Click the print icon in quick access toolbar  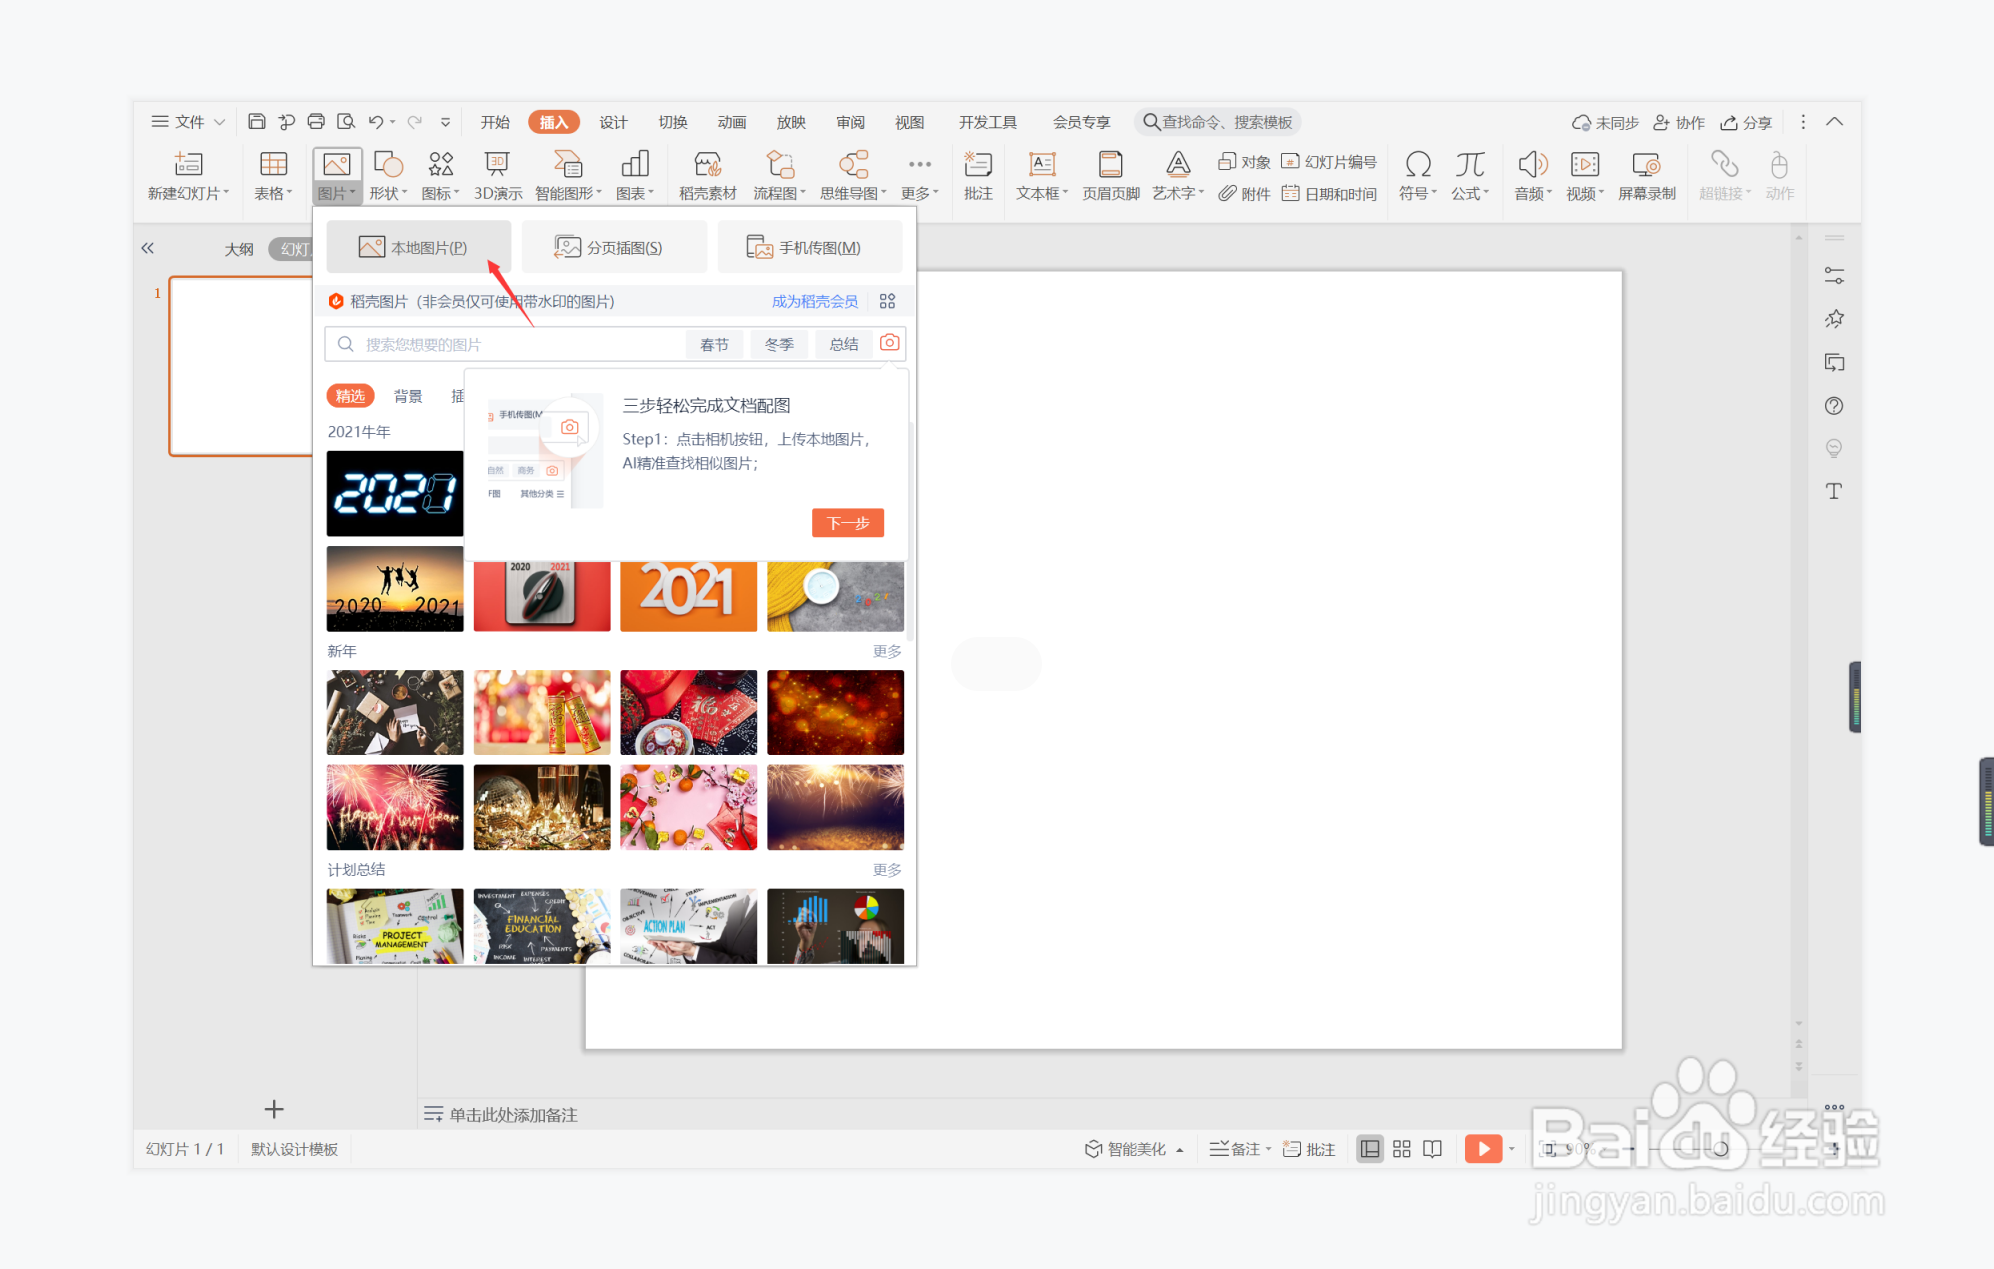pyautogui.click(x=316, y=122)
